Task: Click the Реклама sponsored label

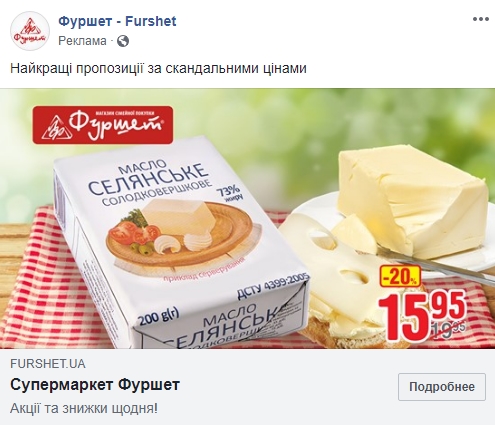Action: coord(82,41)
